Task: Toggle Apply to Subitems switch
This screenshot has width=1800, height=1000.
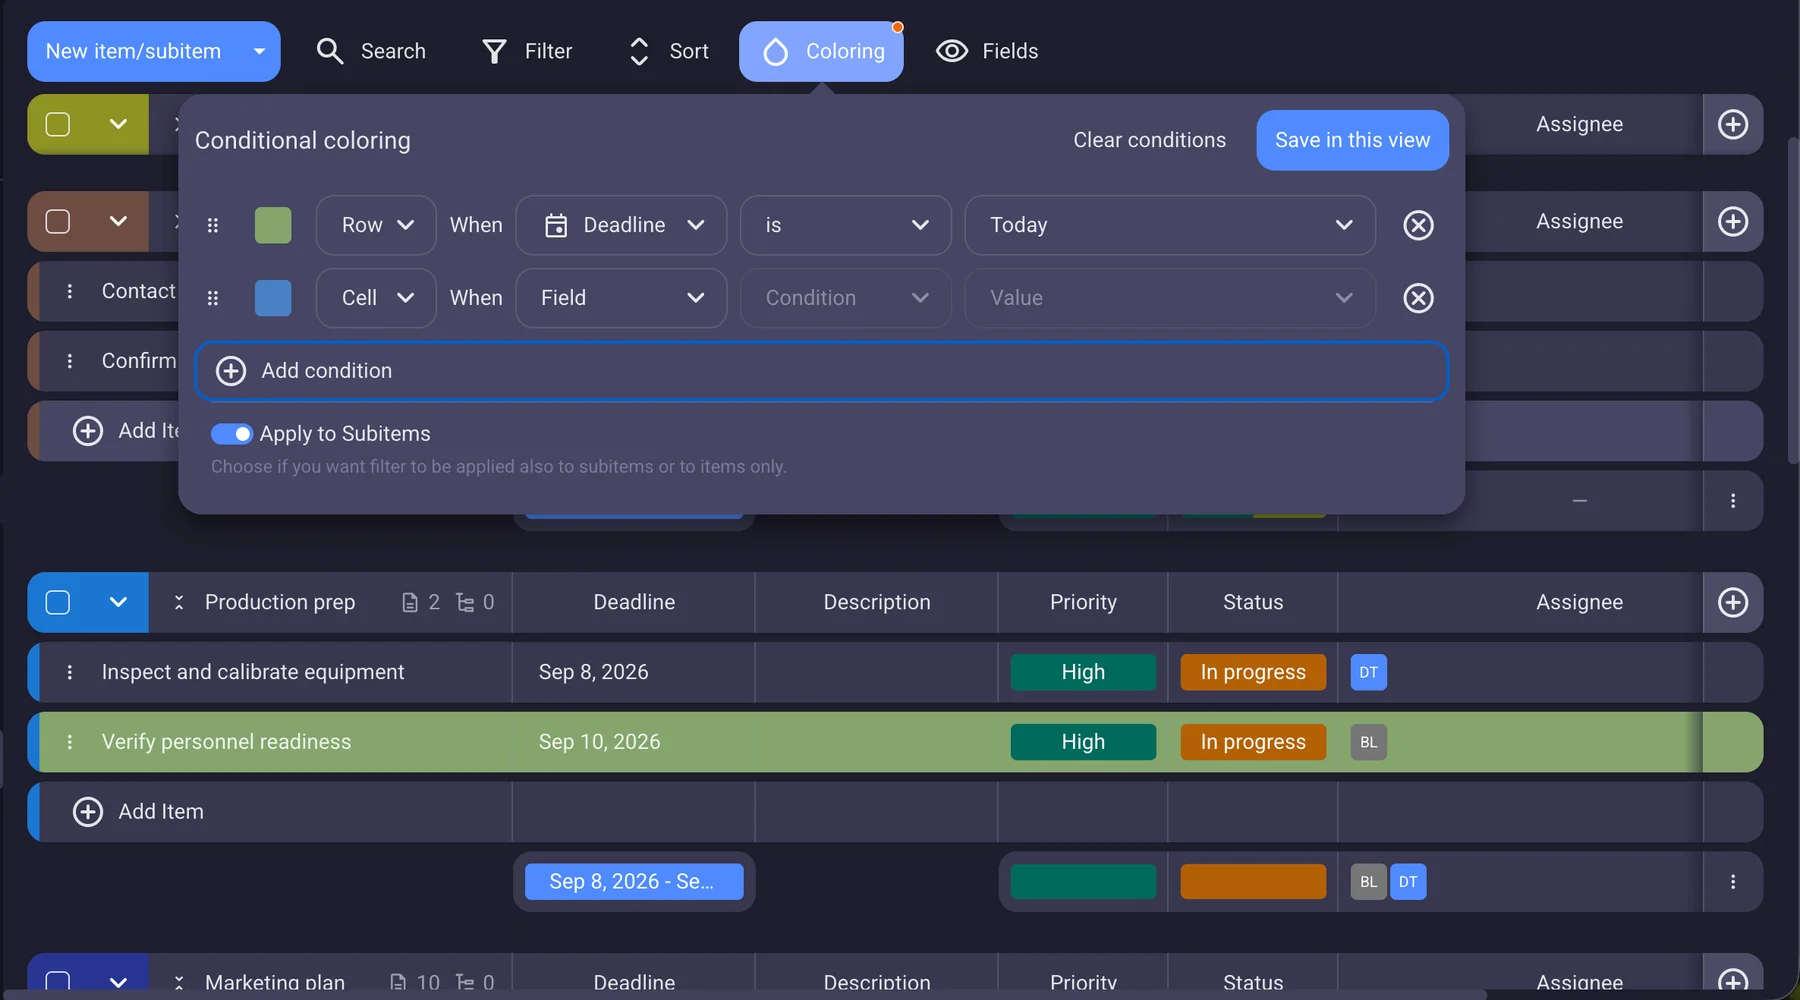Action: (x=231, y=434)
